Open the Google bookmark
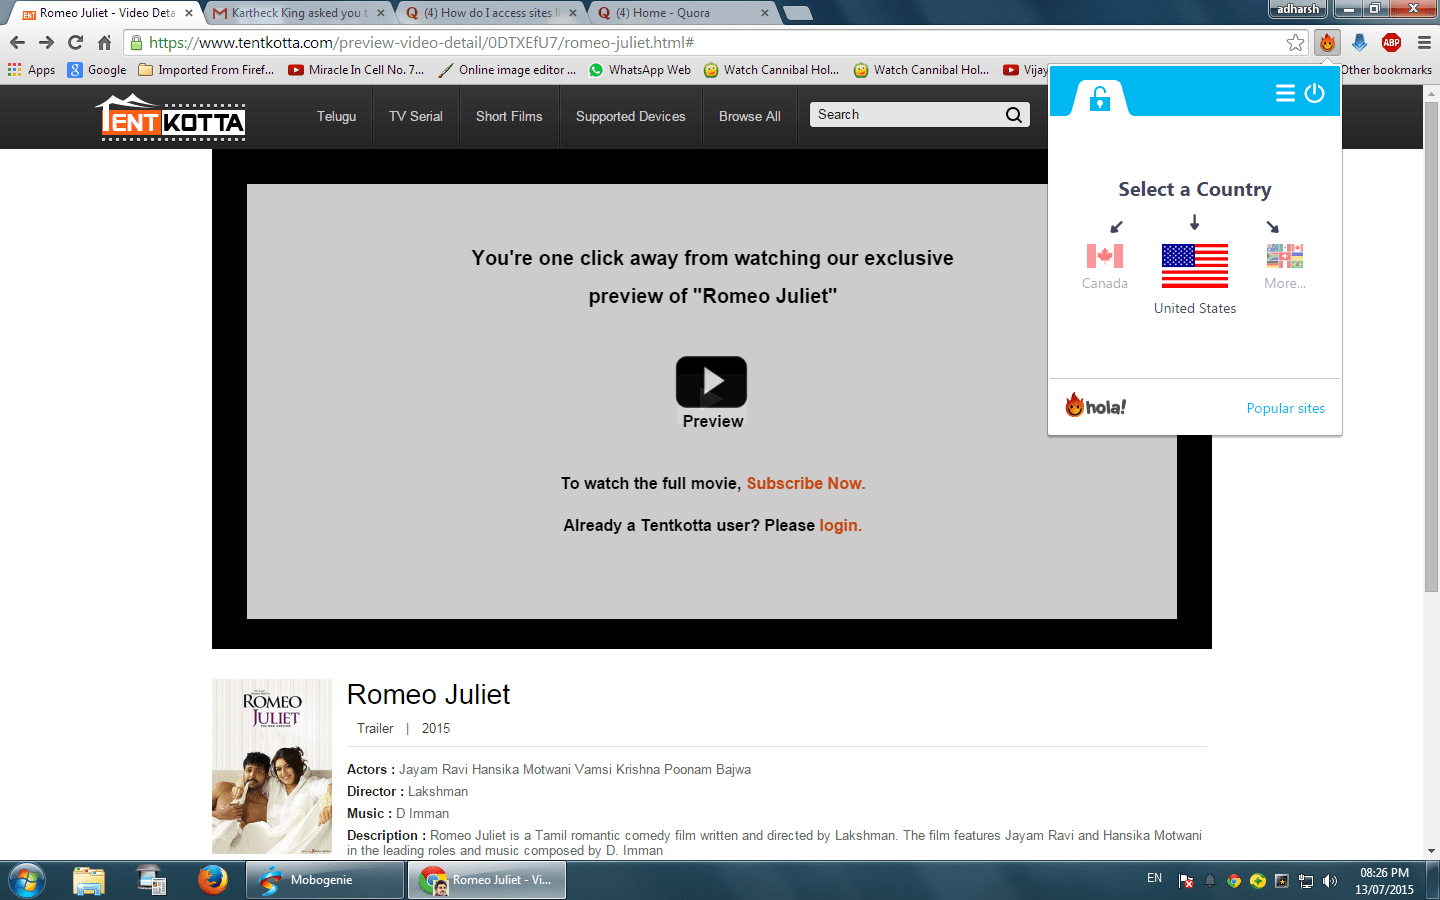 coord(97,70)
